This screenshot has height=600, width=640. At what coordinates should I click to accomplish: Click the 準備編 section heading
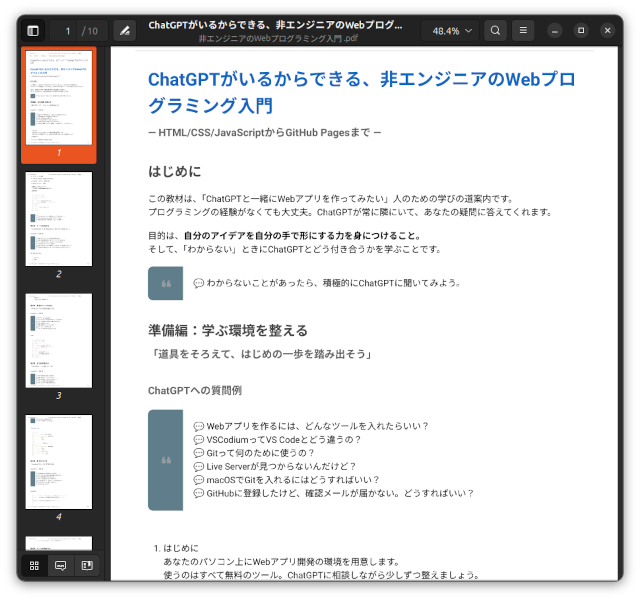[227, 330]
